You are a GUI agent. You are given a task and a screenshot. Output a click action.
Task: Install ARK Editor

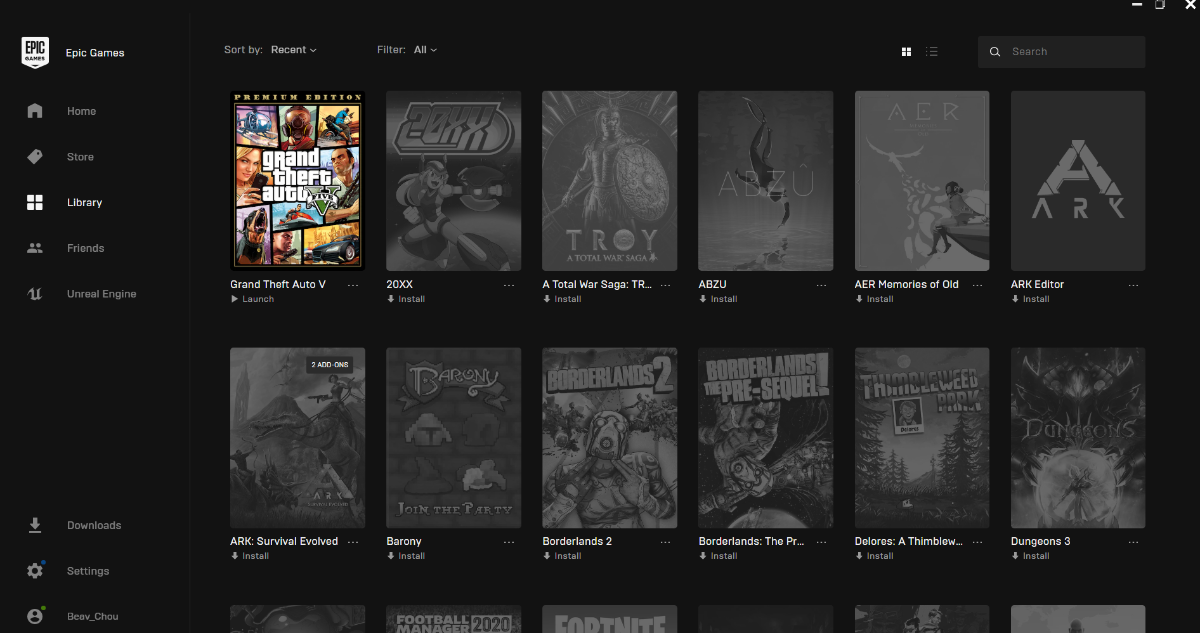1030,299
